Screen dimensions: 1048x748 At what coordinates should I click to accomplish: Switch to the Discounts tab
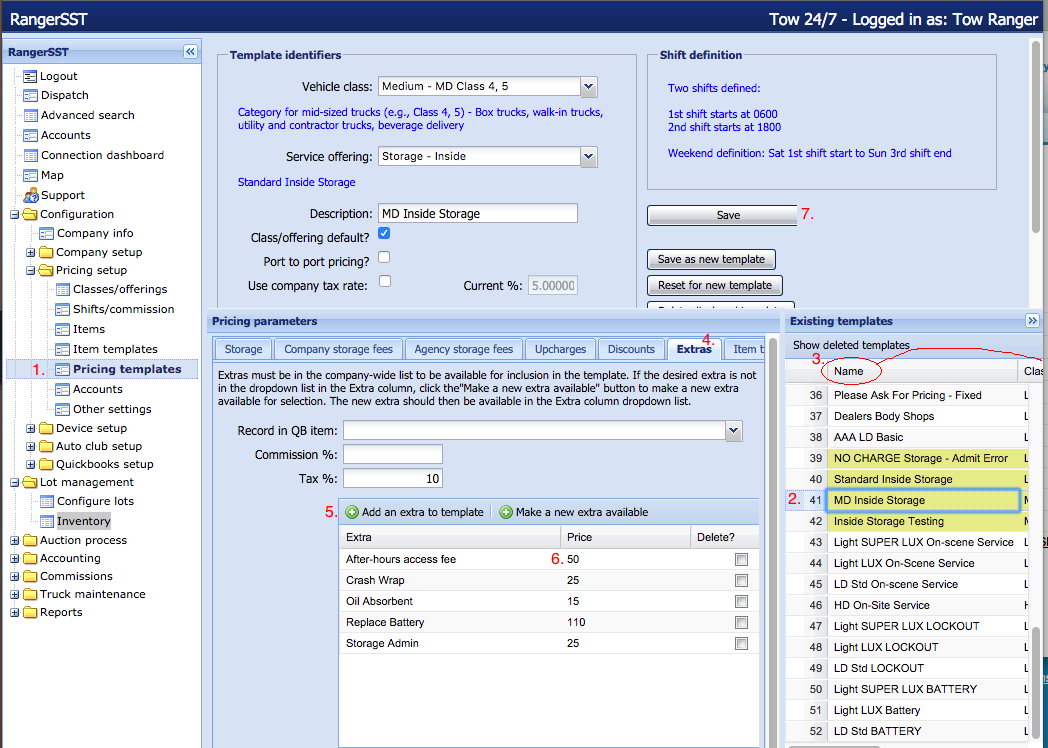(x=630, y=349)
